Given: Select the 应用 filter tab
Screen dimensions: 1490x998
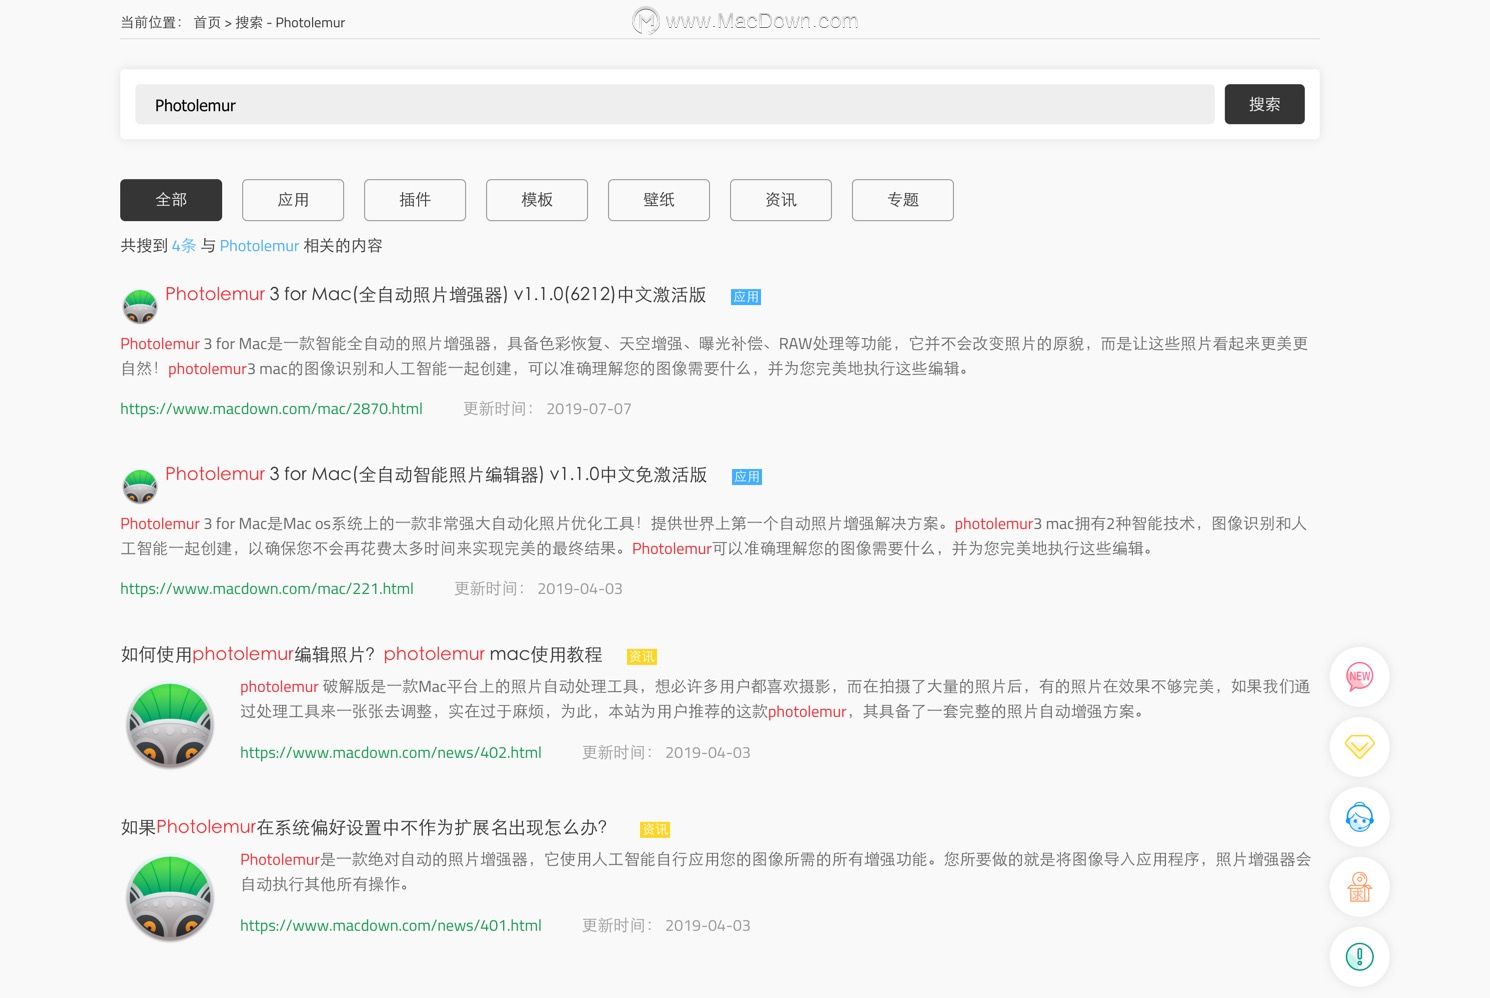Looking at the screenshot, I should (x=293, y=200).
